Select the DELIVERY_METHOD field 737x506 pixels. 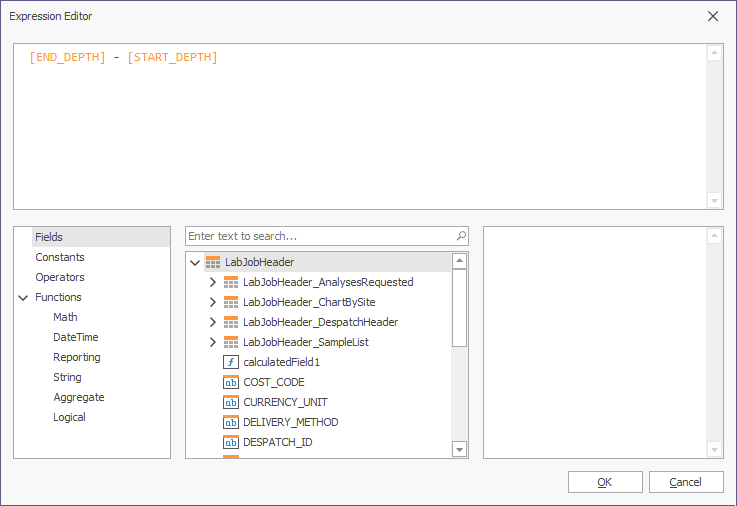click(x=290, y=422)
